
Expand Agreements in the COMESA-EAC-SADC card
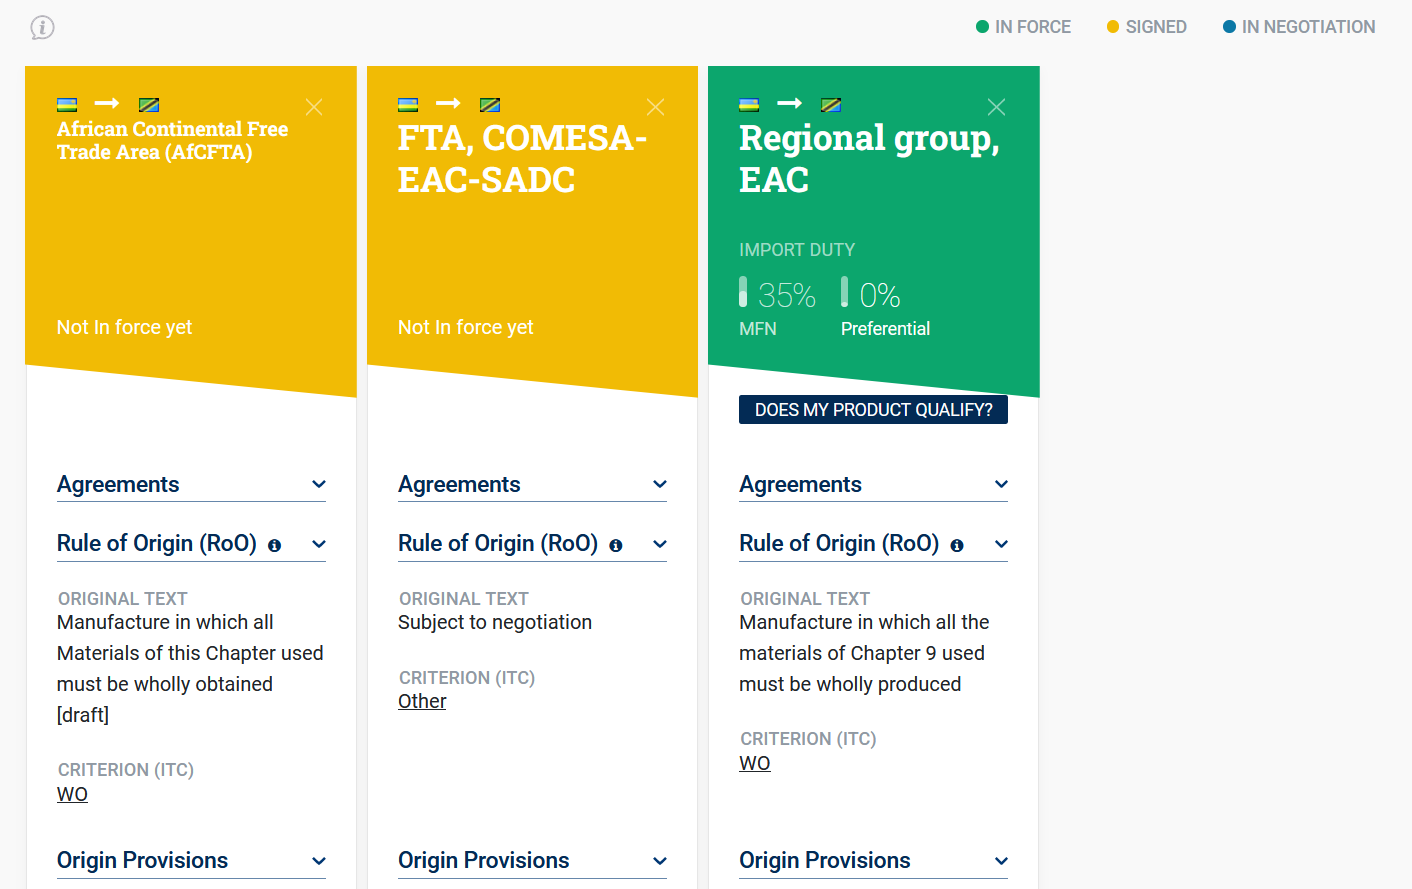pyautogui.click(x=660, y=485)
